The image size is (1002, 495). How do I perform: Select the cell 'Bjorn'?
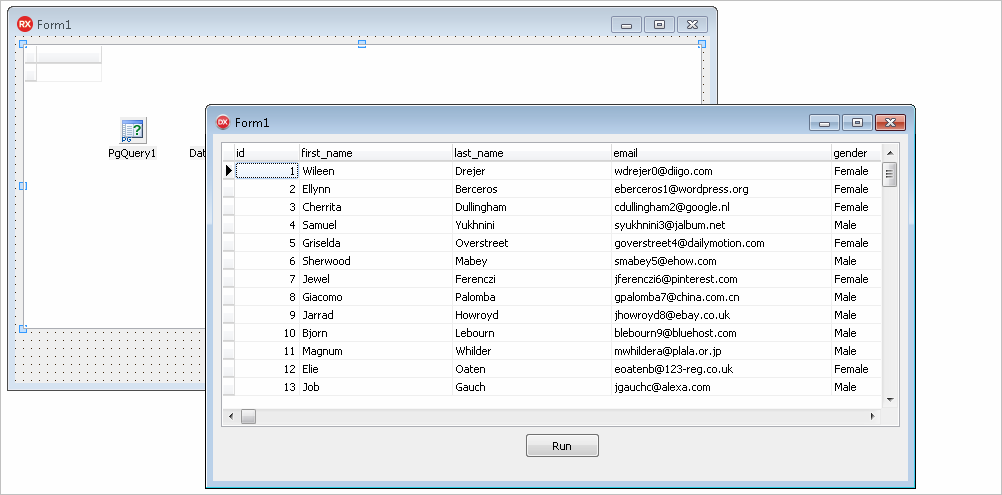(x=376, y=333)
